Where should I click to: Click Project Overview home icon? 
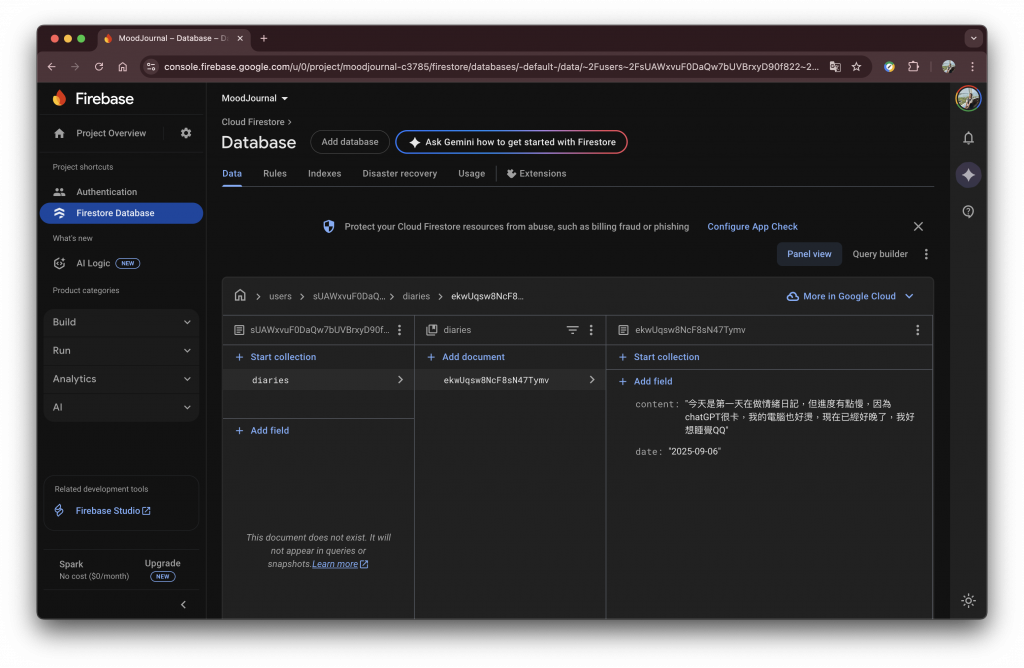59,133
